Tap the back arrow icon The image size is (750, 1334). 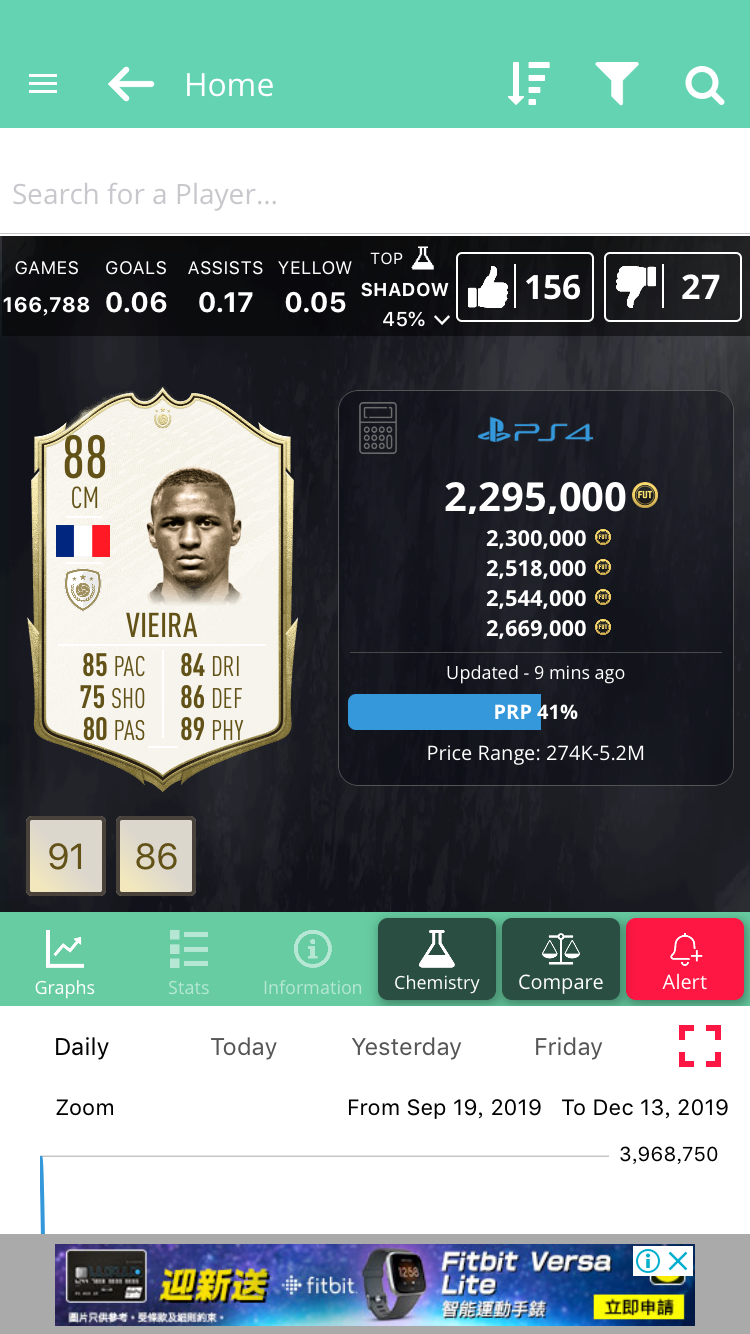click(131, 85)
